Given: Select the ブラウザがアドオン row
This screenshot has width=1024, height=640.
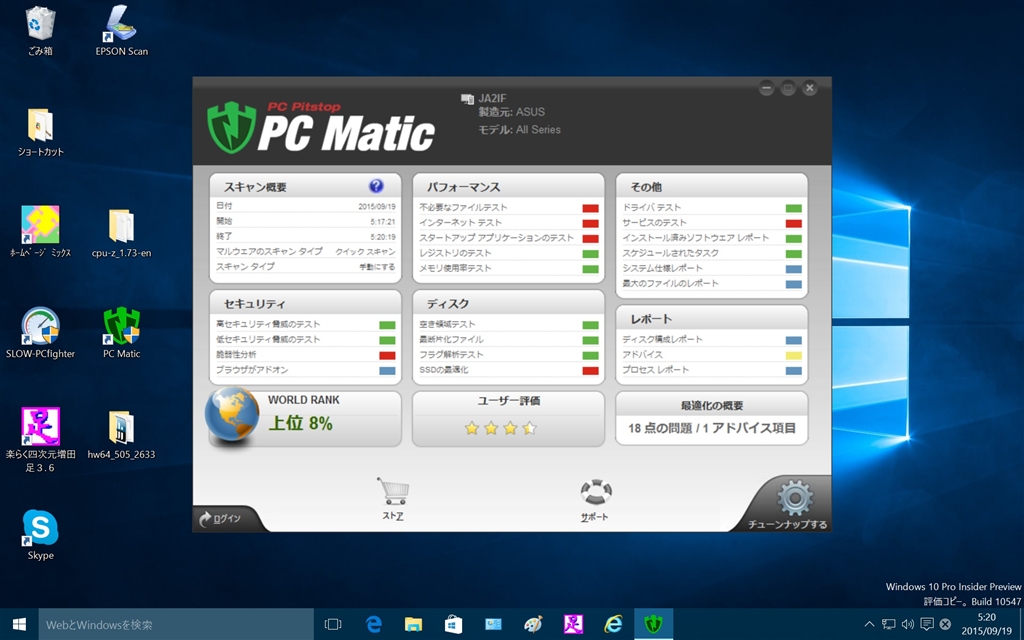Looking at the screenshot, I should (x=306, y=370).
